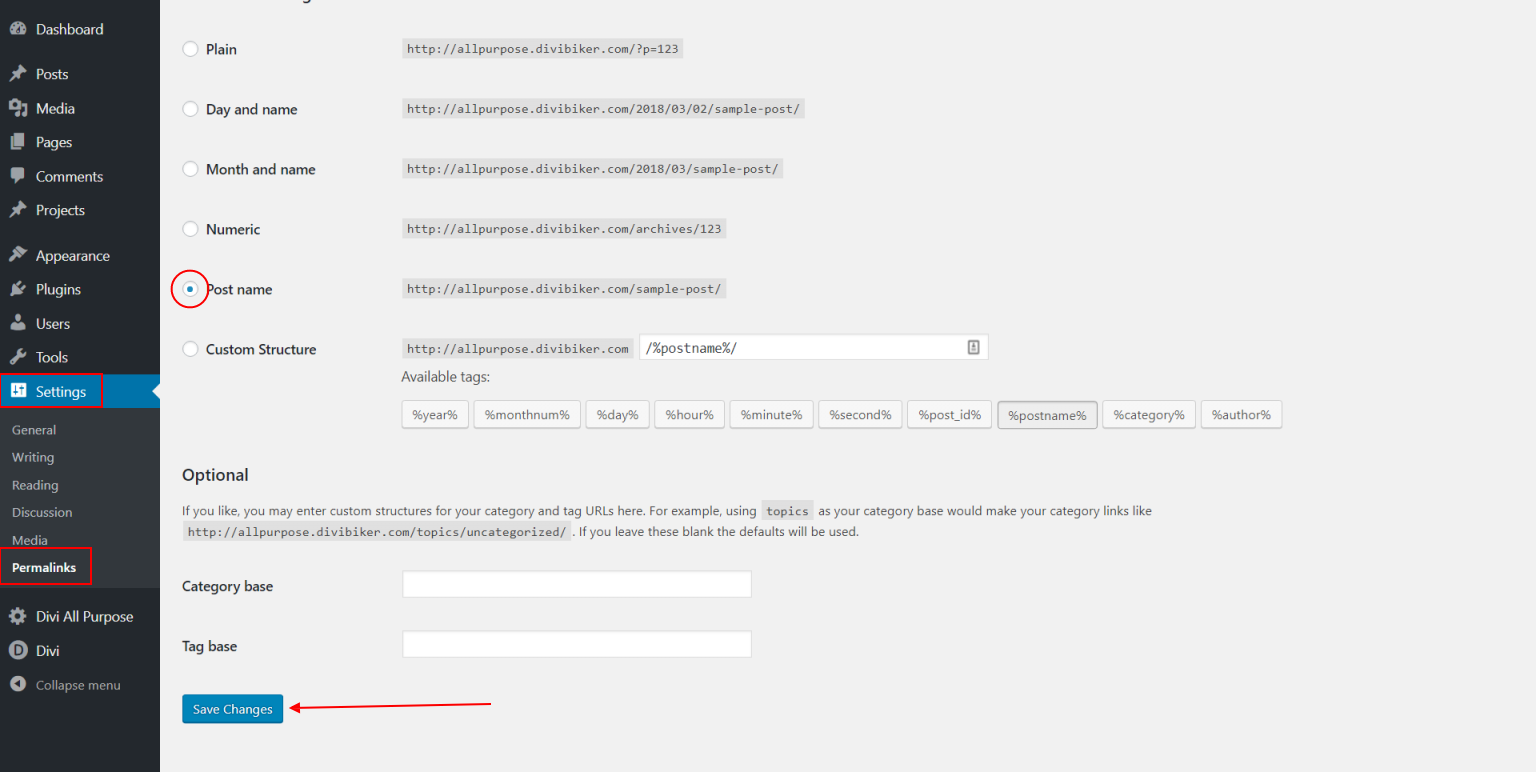Image resolution: width=1536 pixels, height=772 pixels.
Task: Click the Pages icon in sidebar
Action: tap(18, 142)
